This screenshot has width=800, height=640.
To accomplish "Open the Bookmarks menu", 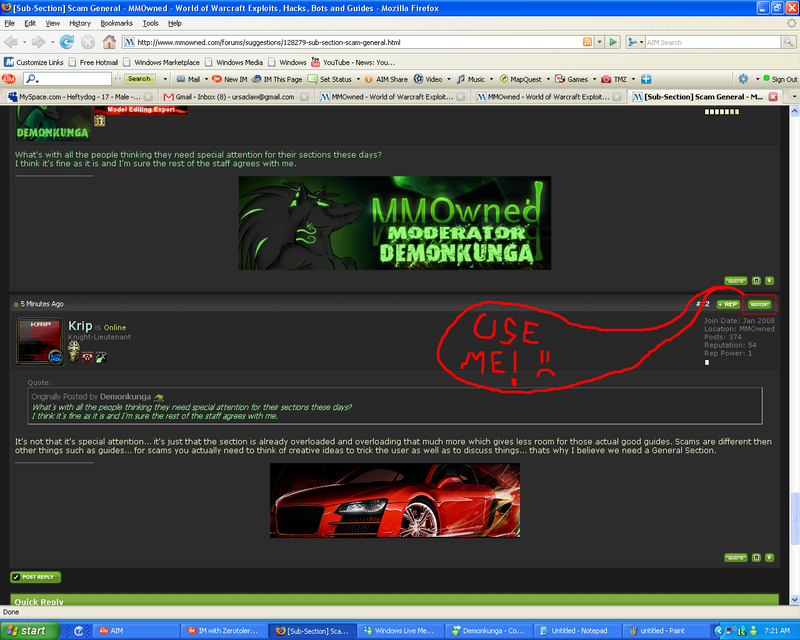I will [x=116, y=23].
